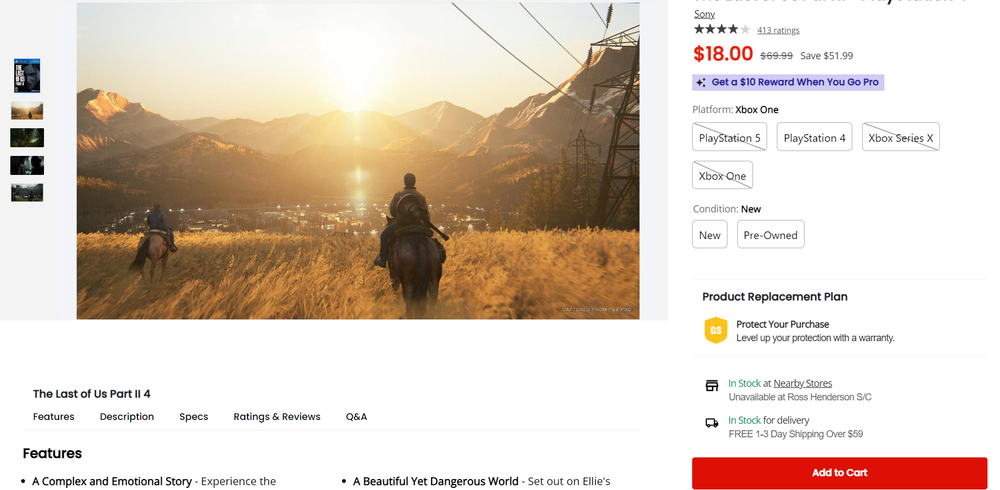Image resolution: width=1000 pixels, height=490 pixels.
Task: Select the PlayStation 4 platform option
Action: click(x=814, y=138)
